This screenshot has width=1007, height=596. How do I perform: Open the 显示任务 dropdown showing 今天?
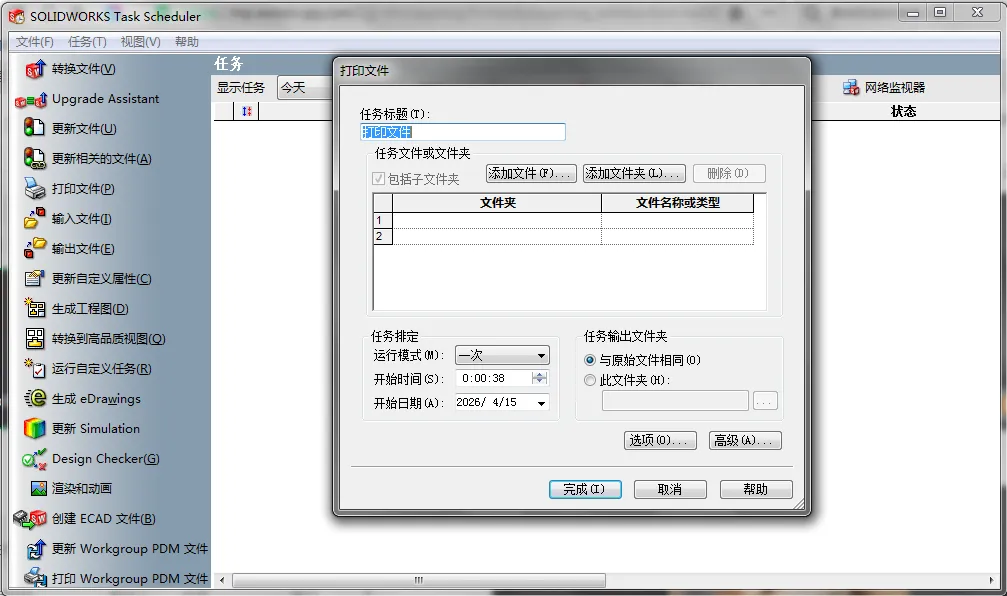[x=304, y=87]
